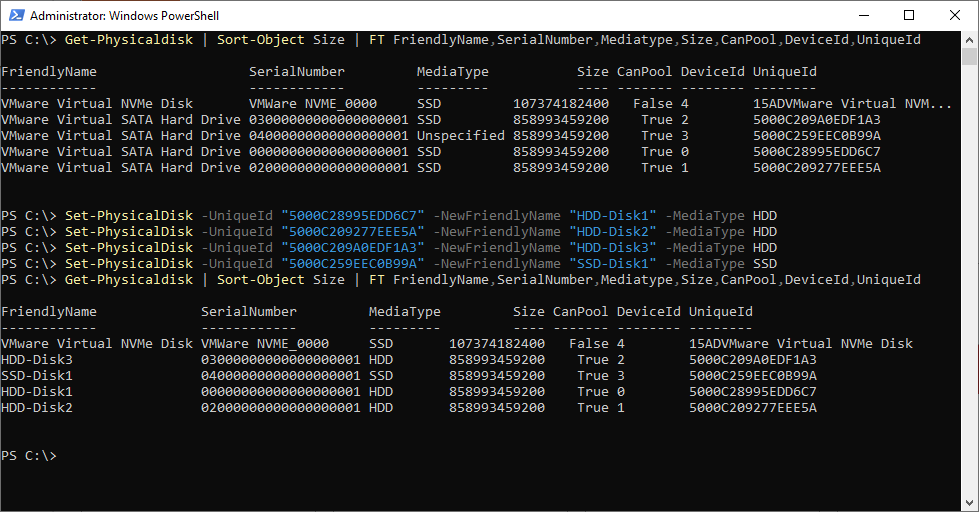Click the last empty PS C:\> prompt
The width and height of the screenshot is (979, 512).
(29, 456)
